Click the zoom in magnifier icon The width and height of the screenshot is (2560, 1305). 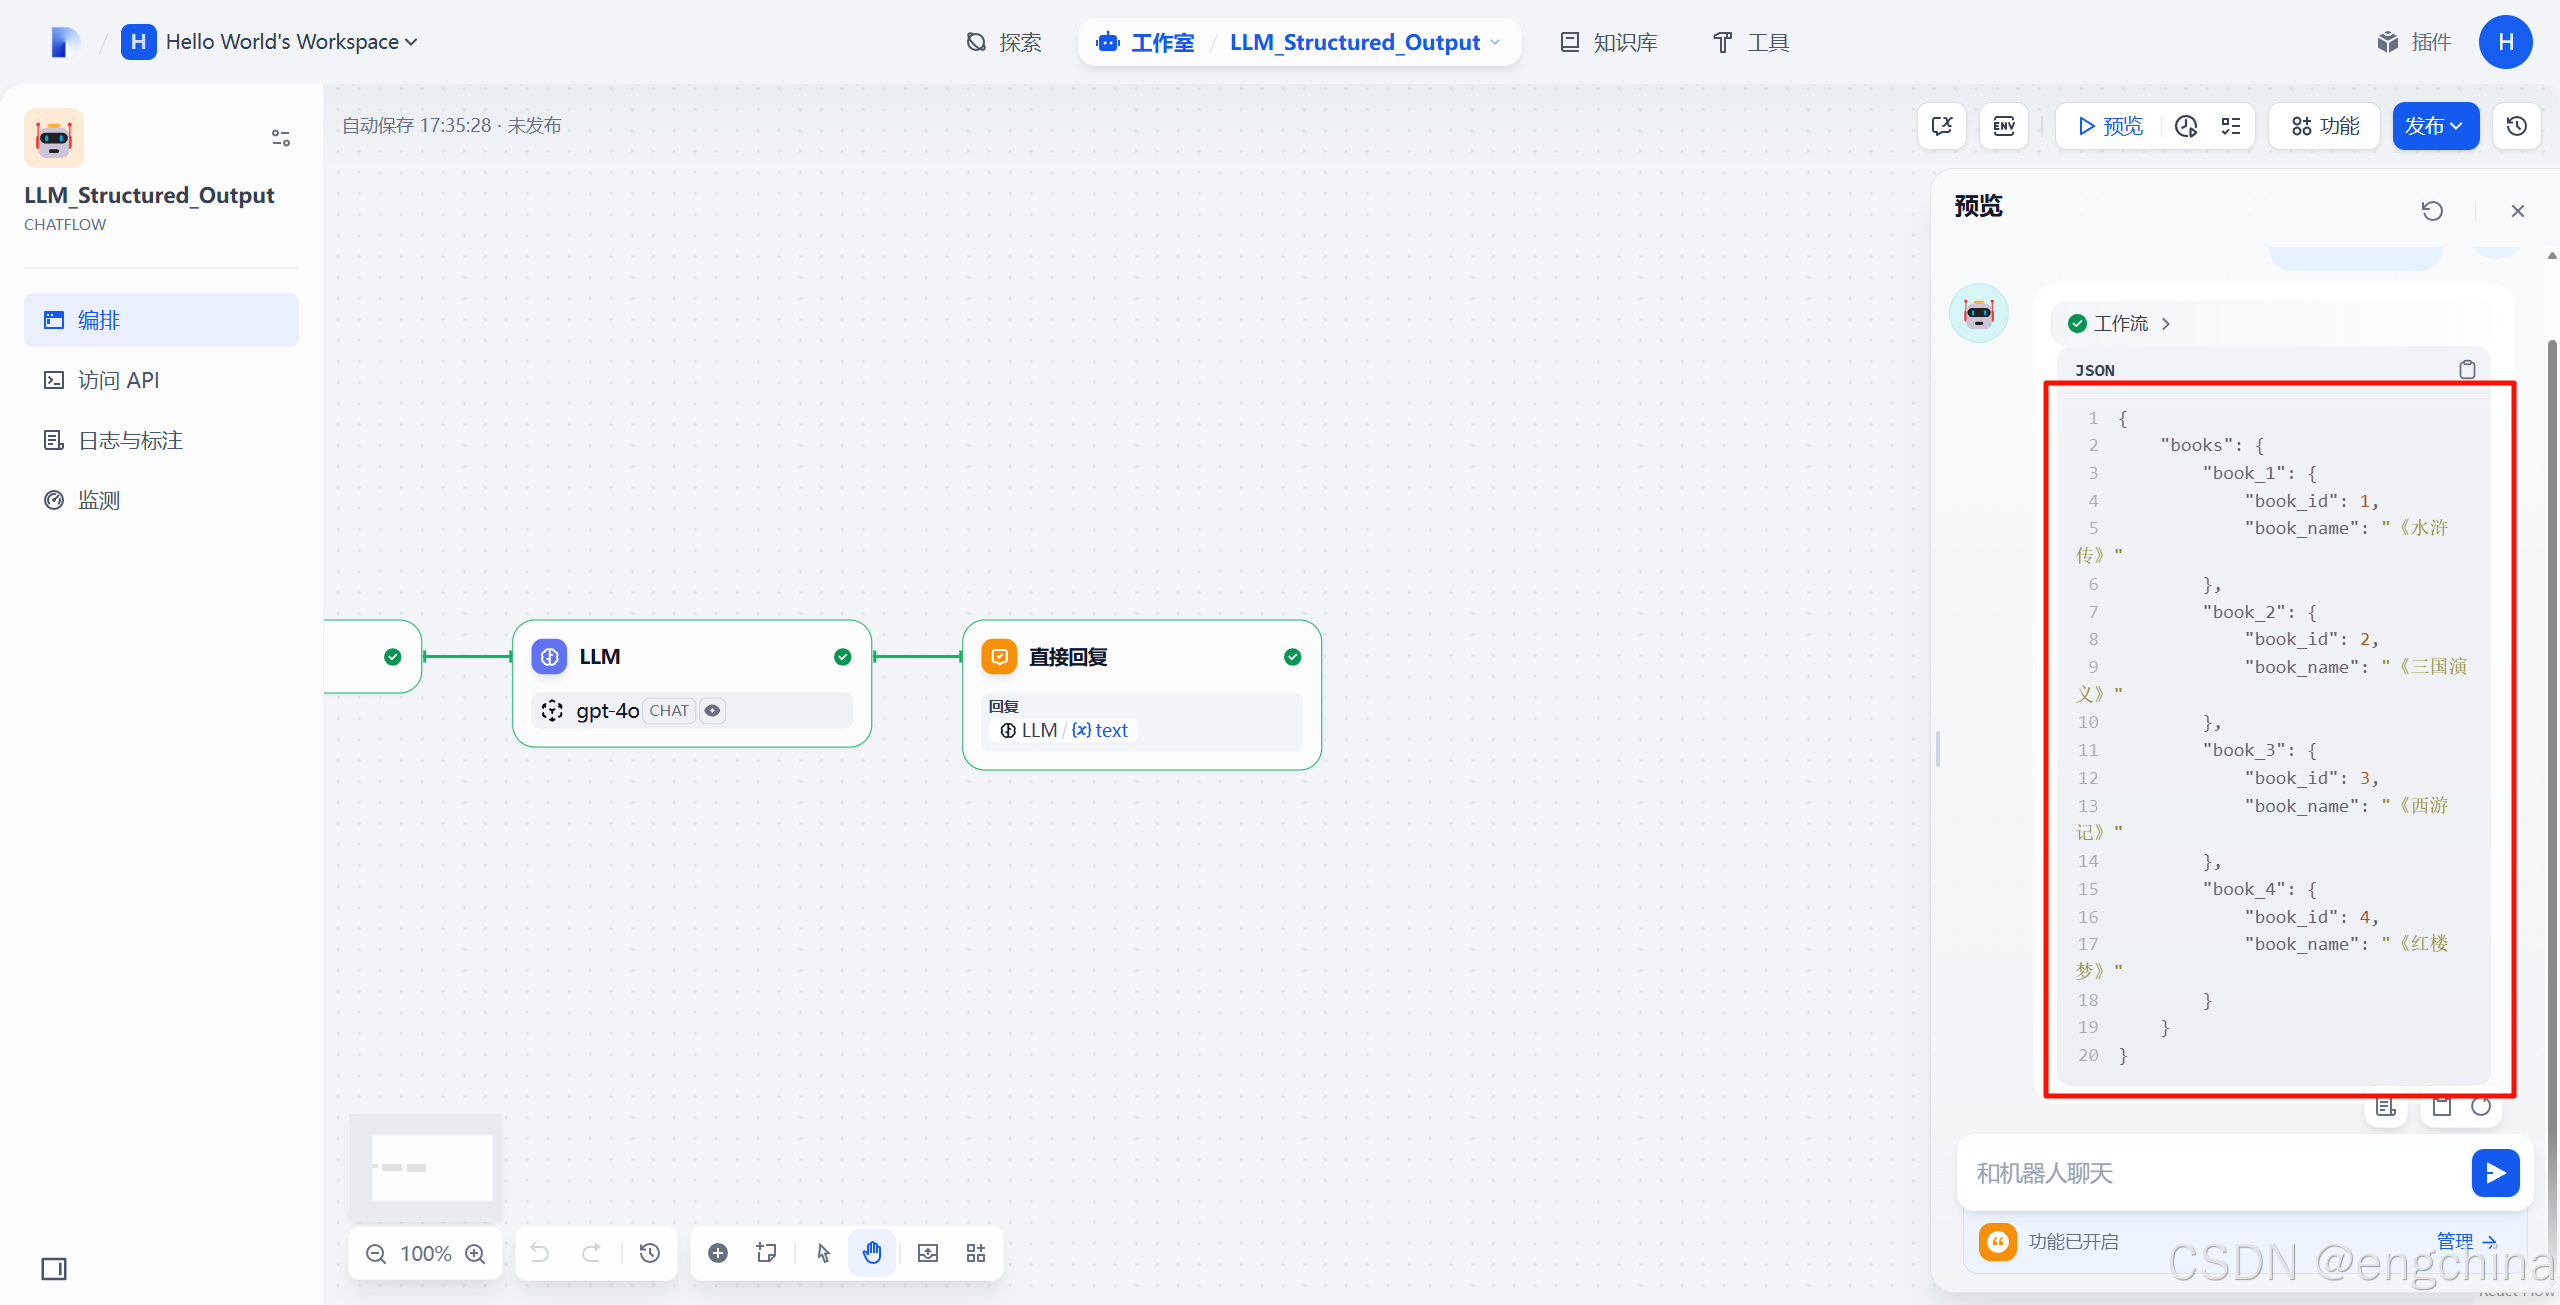pyautogui.click(x=476, y=1253)
